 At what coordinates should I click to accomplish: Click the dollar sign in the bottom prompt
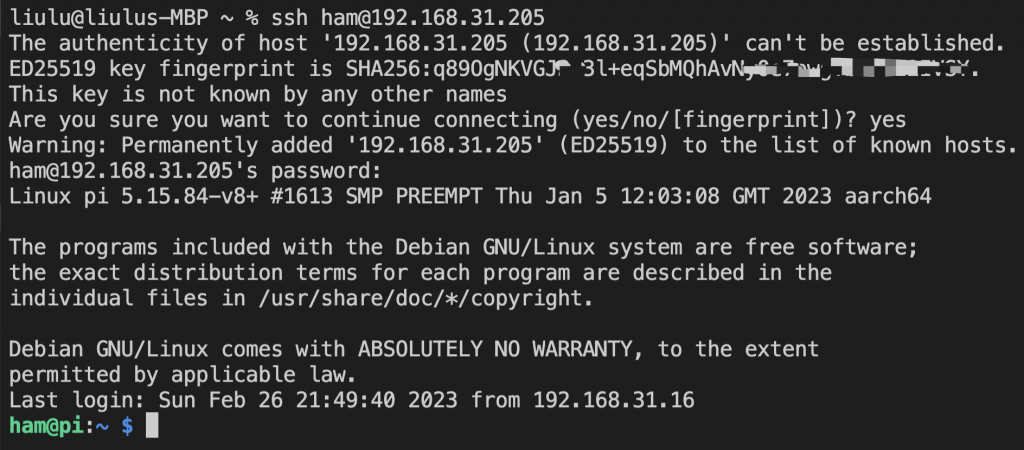point(127,426)
